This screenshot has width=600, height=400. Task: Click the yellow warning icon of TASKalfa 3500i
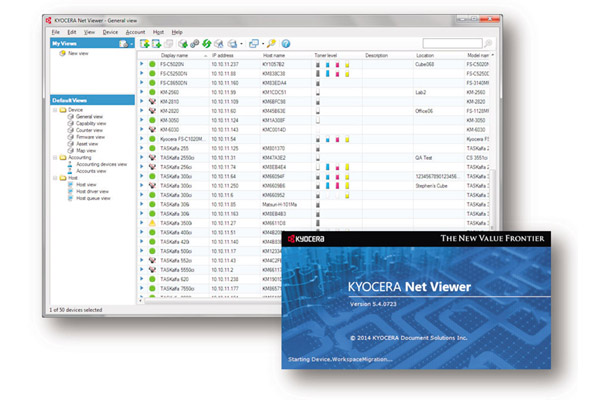point(152,223)
